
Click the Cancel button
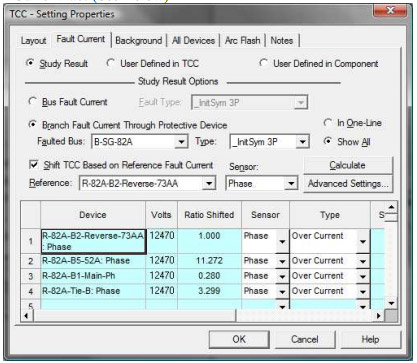pyautogui.click(x=304, y=339)
